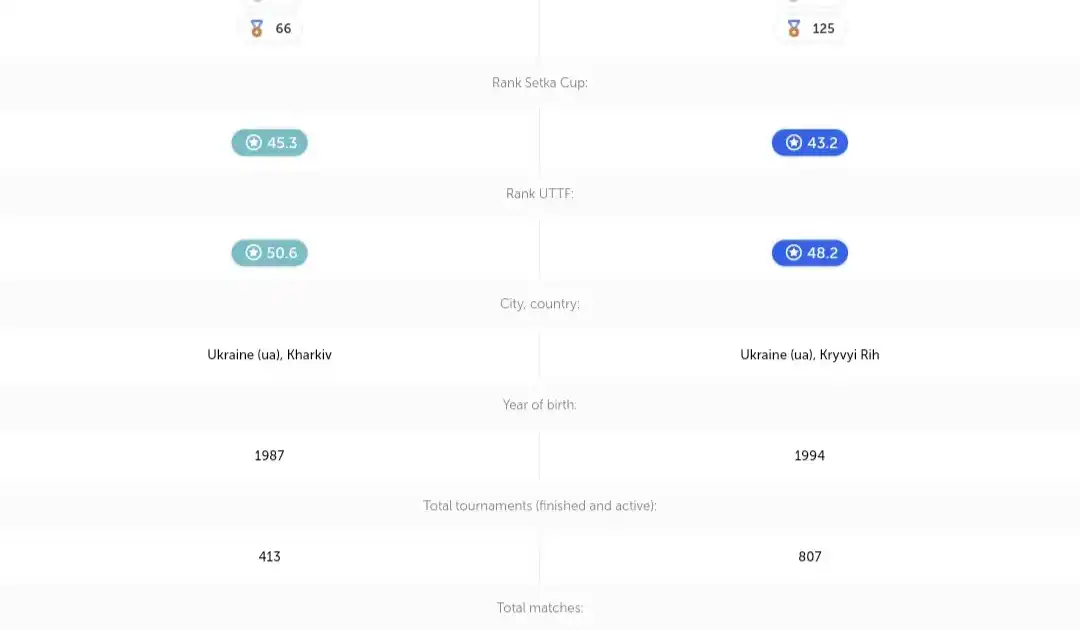Click the "Rank UTTF:" row header

[540, 193]
